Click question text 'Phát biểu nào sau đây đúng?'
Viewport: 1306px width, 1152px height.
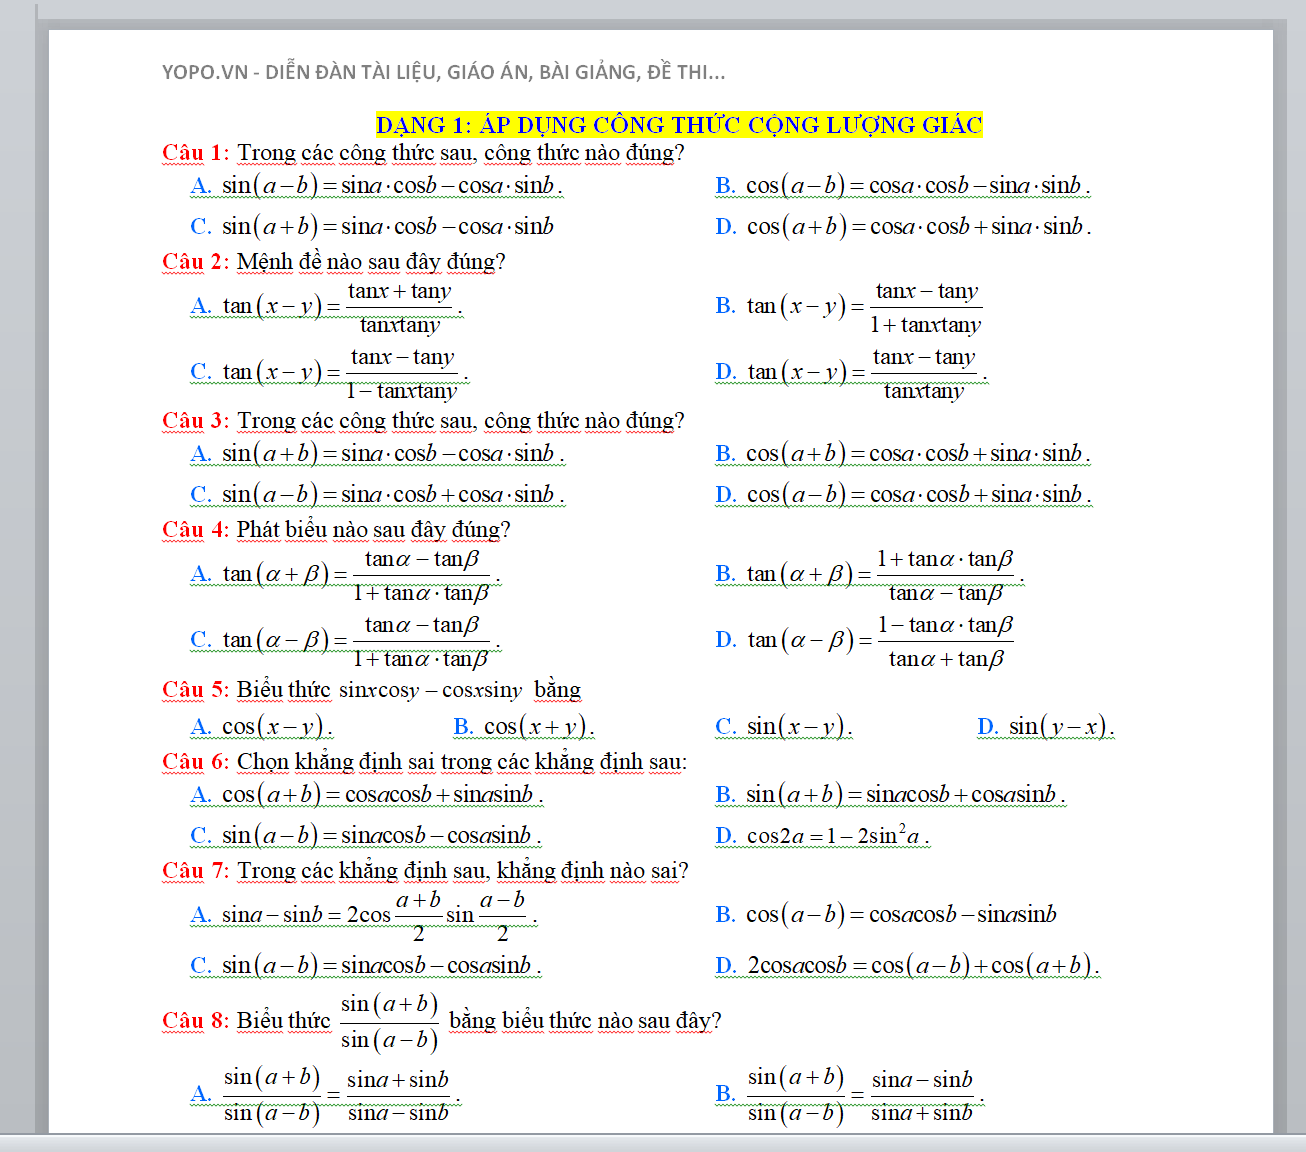(x=373, y=530)
